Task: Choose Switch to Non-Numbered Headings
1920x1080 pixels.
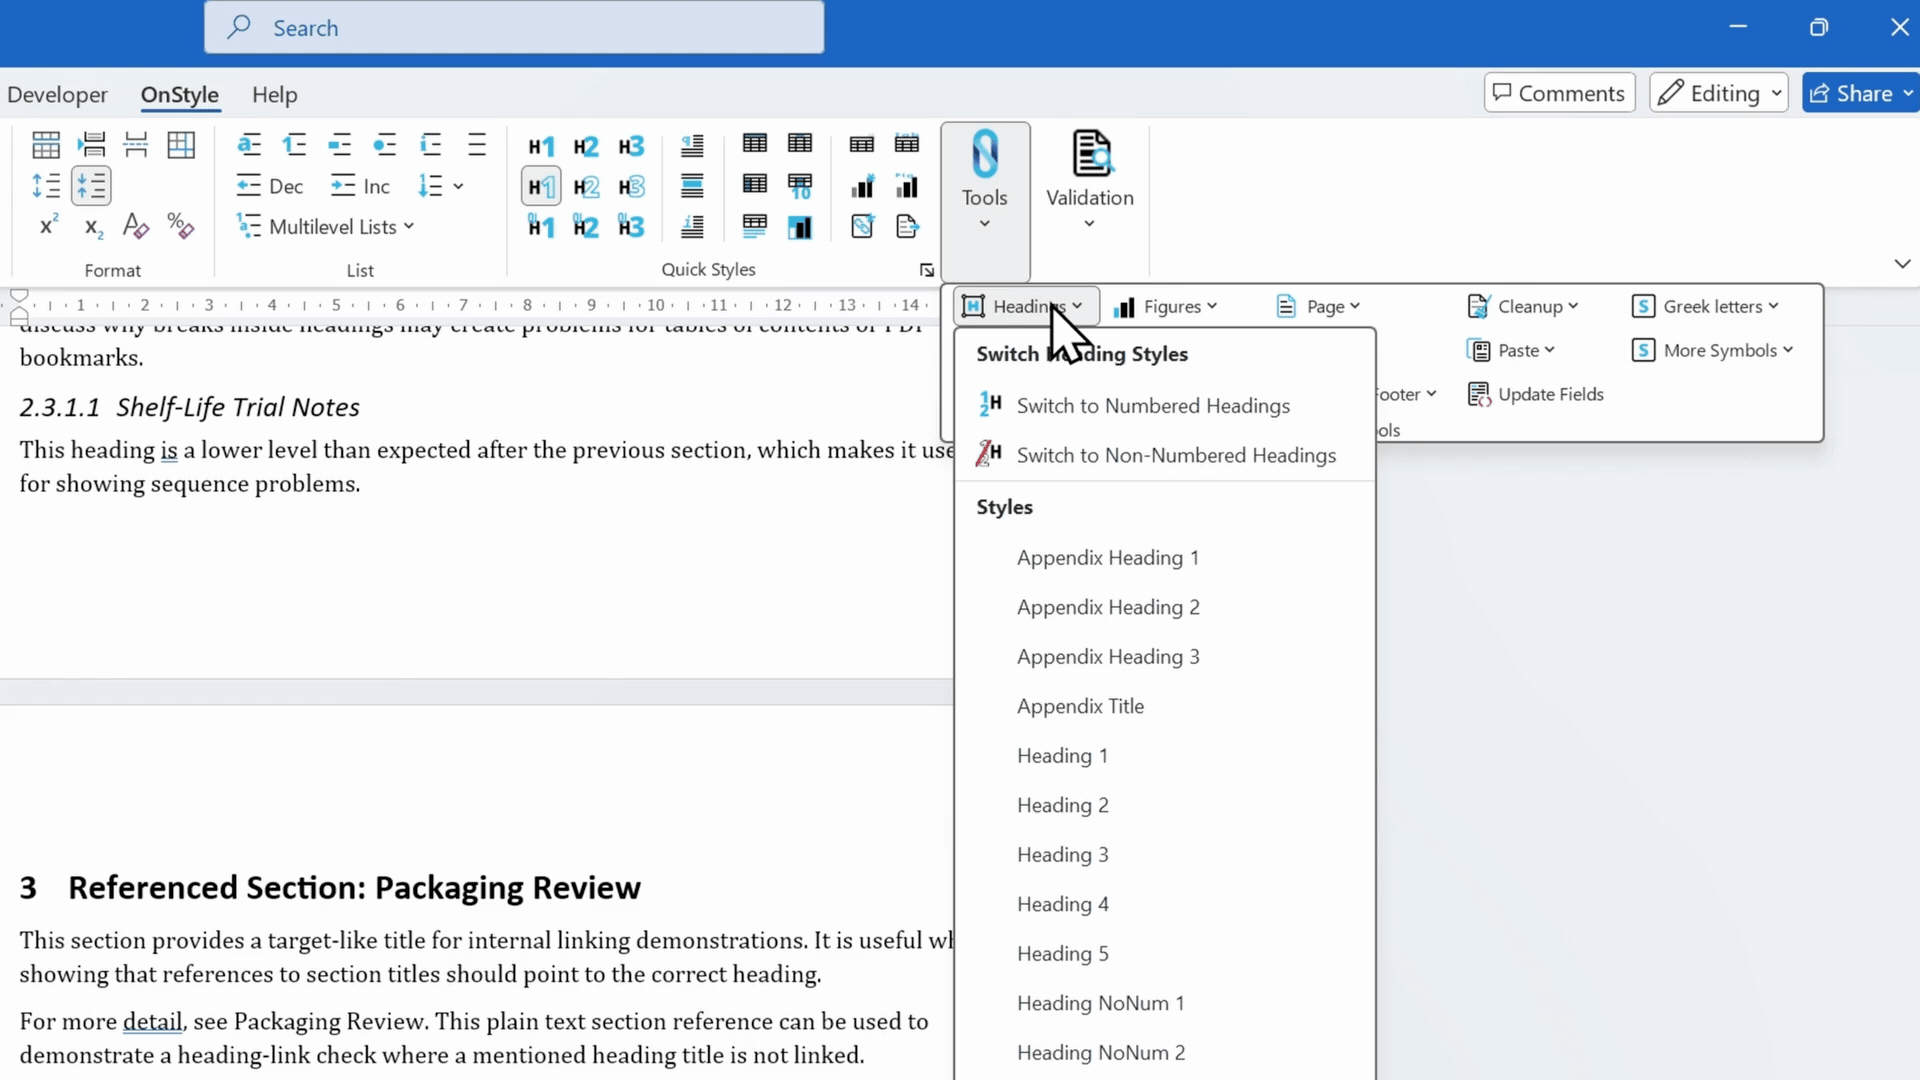Action: (x=1164, y=455)
